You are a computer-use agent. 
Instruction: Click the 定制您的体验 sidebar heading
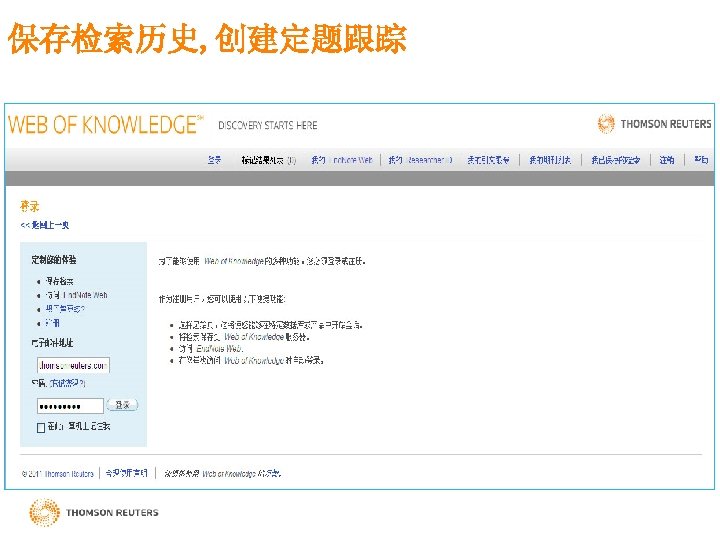[x=54, y=260]
